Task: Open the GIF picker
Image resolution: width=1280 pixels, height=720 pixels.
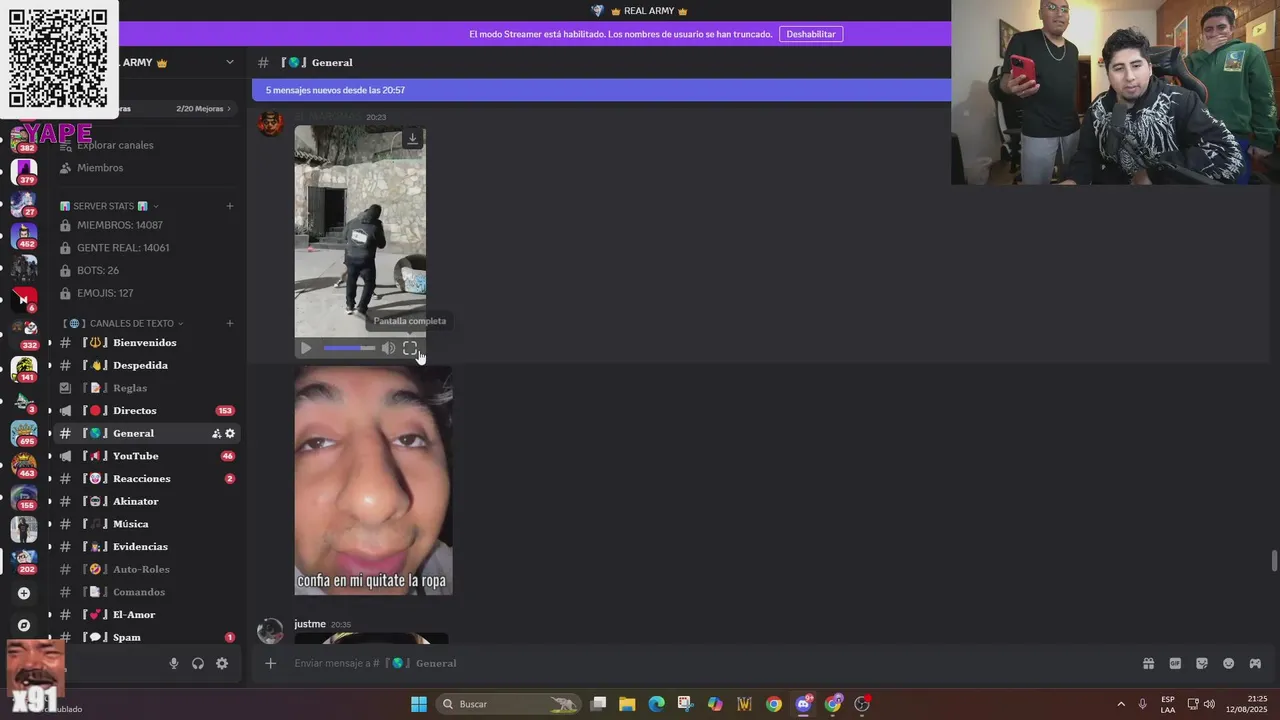Action: click(x=1175, y=663)
